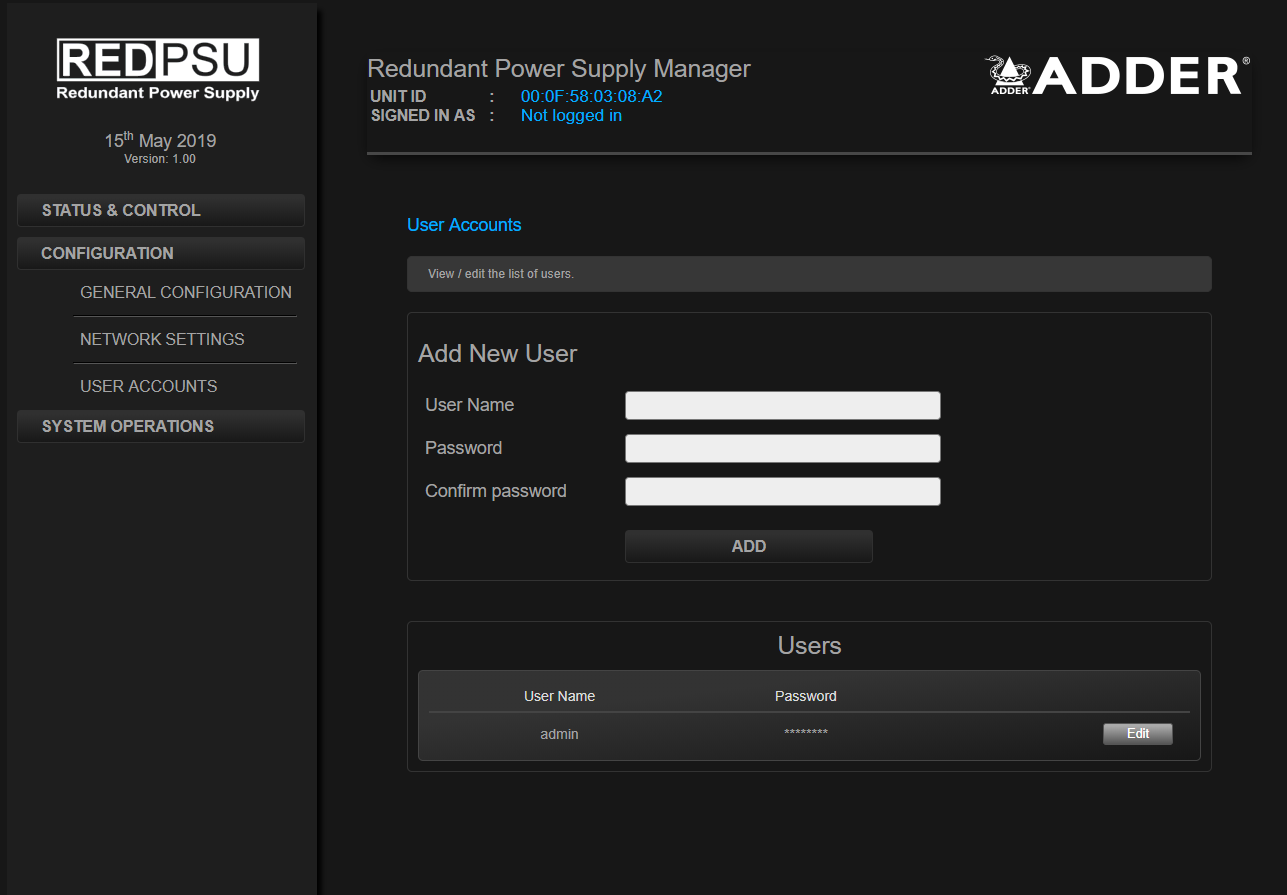Click the 'Not logged in' status text
This screenshot has width=1287, height=895.
tap(571, 116)
